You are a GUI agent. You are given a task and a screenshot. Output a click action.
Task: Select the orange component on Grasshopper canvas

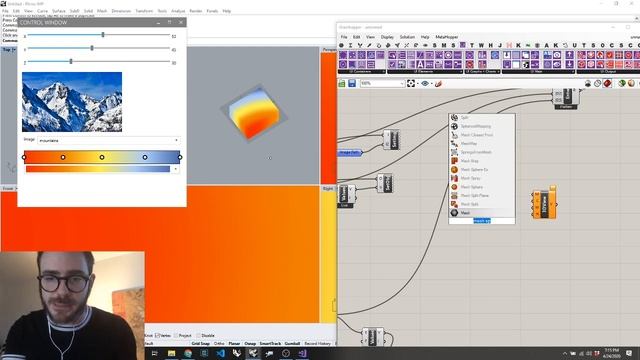click(544, 203)
